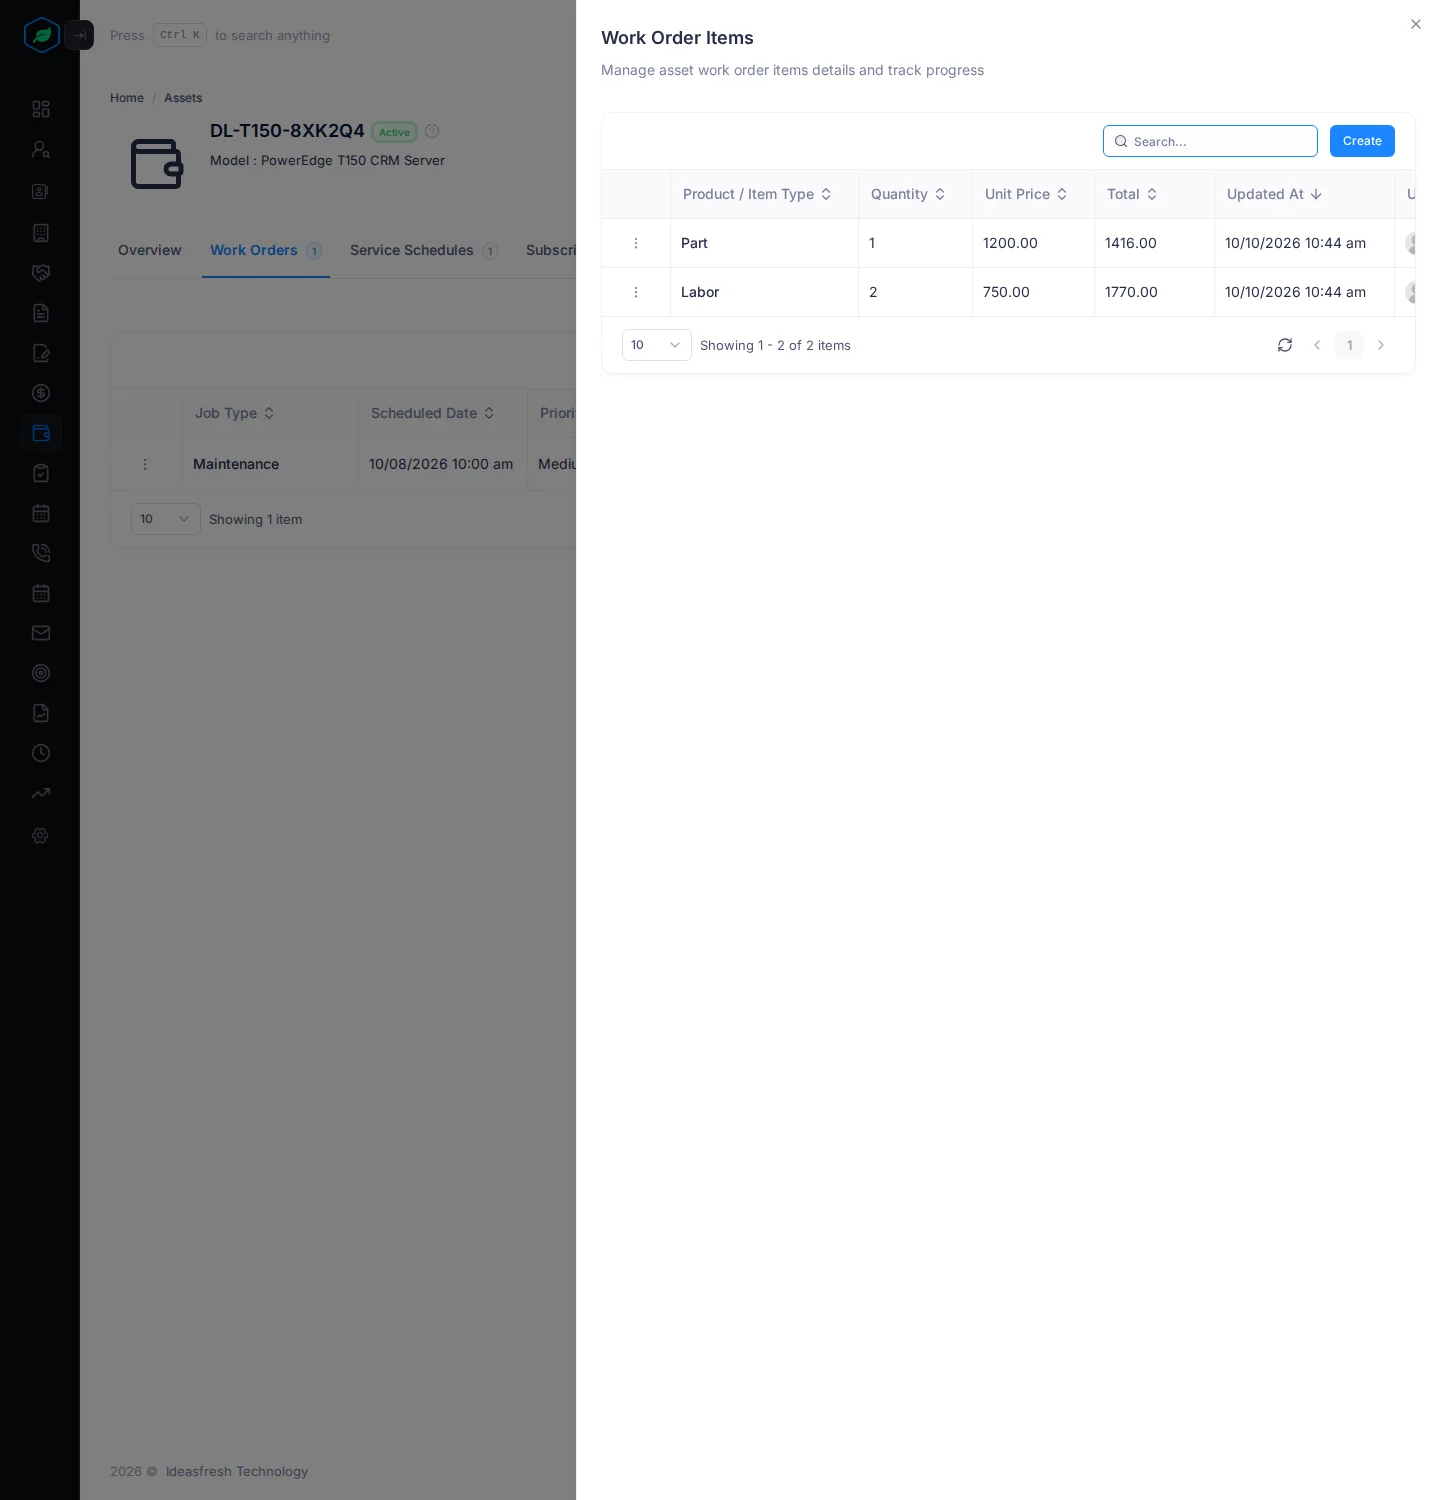Viewport: 1440px width, 1500px height.
Task: Open the contact card icon in sidebar
Action: coord(41,191)
